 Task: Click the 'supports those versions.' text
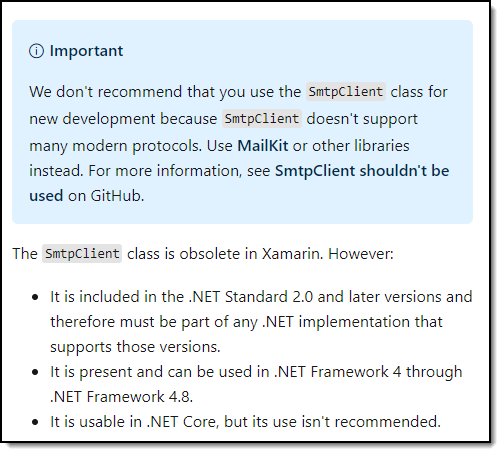coord(135,347)
